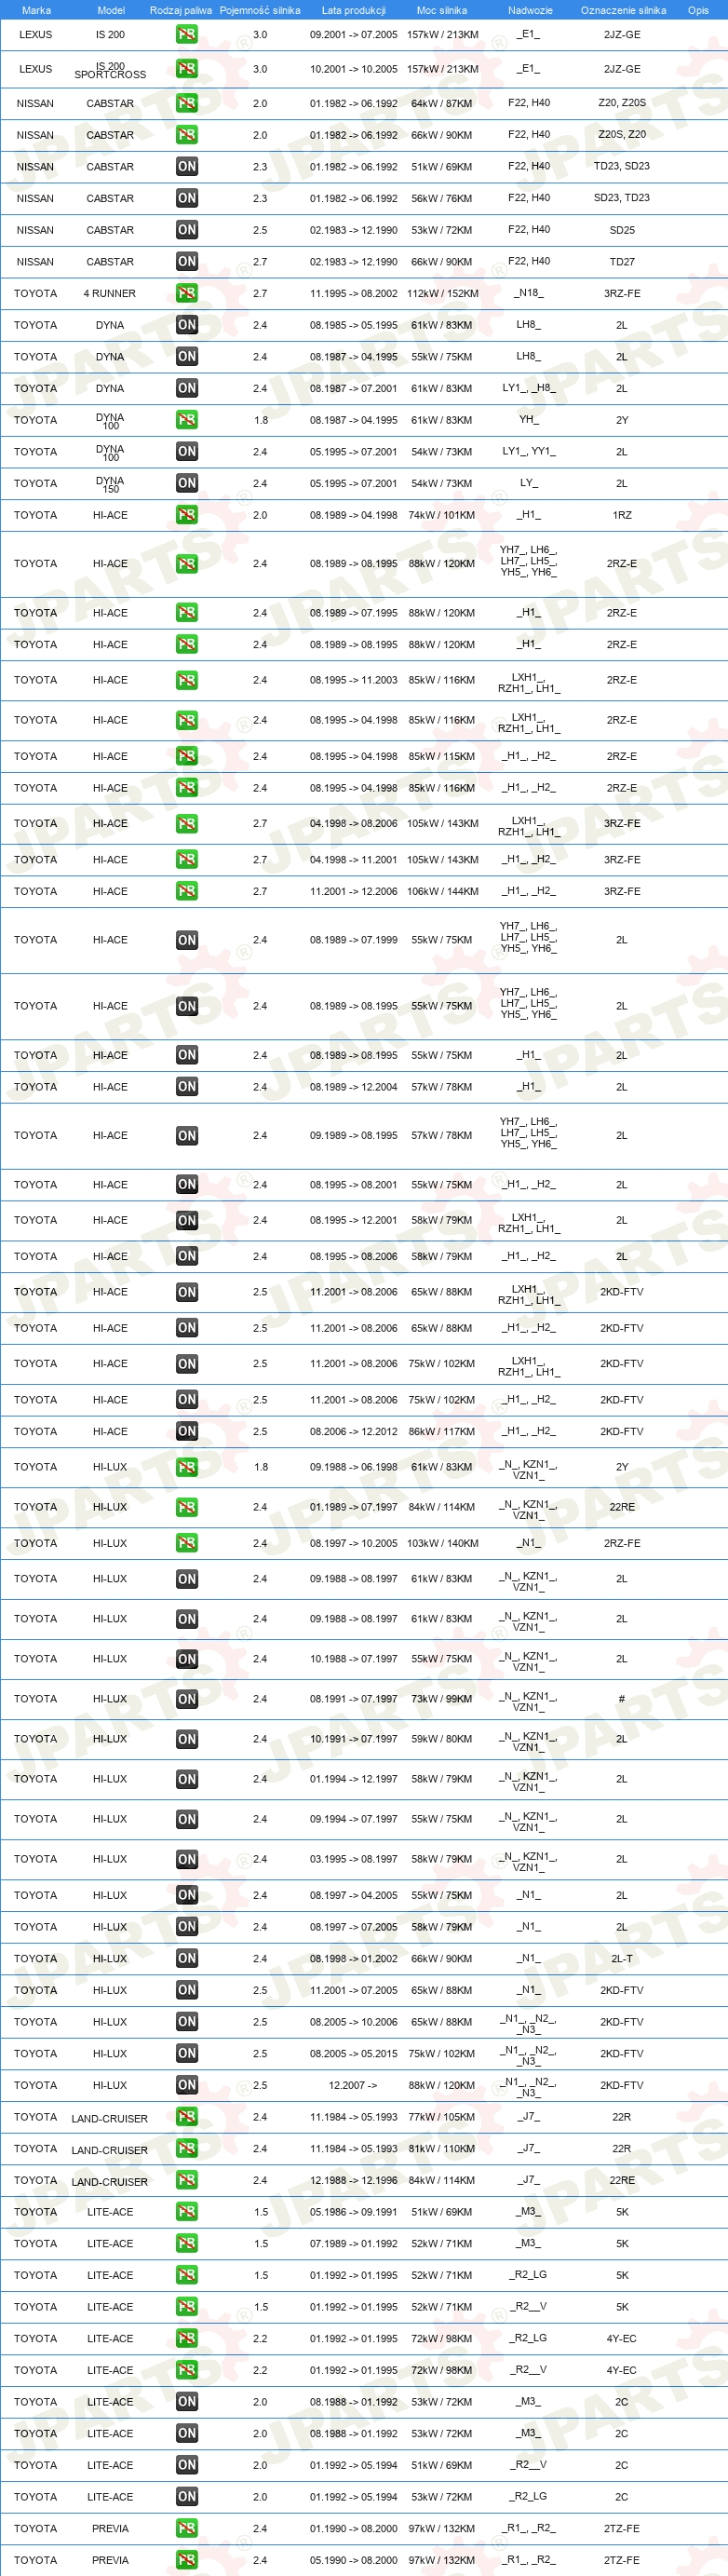This screenshot has height=2576, width=728.
Task: Click the Oznaczenie silnika column header
Action: pyautogui.click(x=623, y=10)
